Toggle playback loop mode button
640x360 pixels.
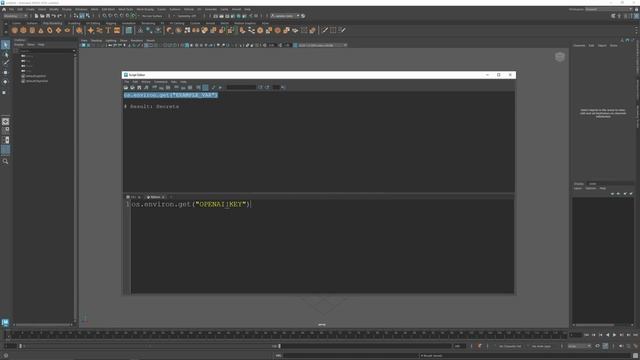tap(598, 346)
